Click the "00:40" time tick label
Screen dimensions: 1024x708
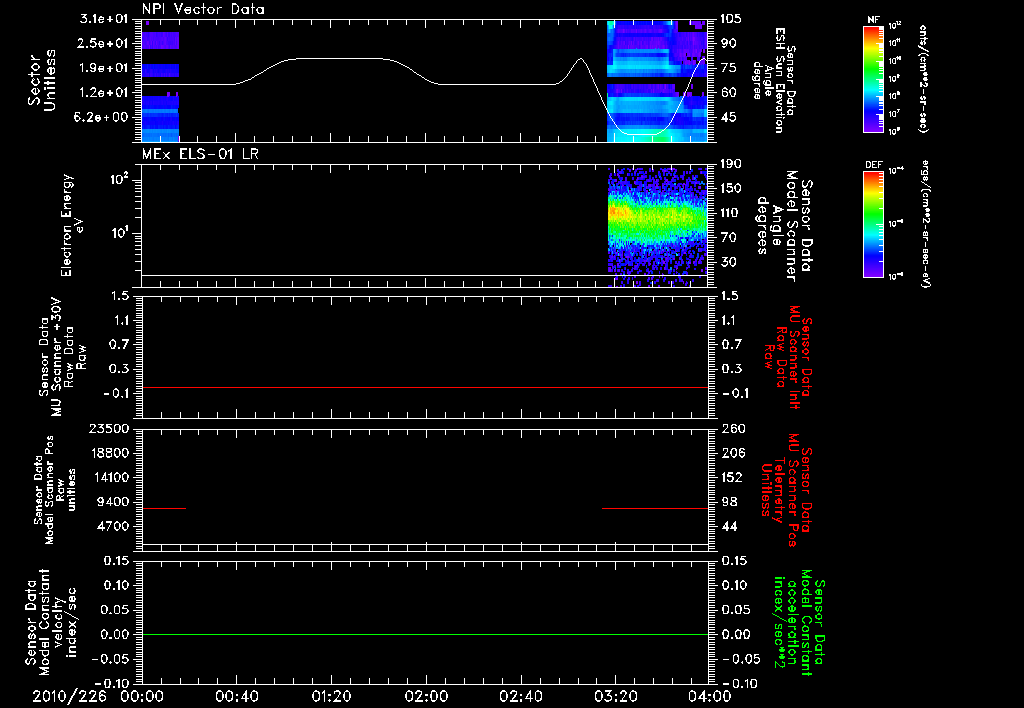click(236, 697)
